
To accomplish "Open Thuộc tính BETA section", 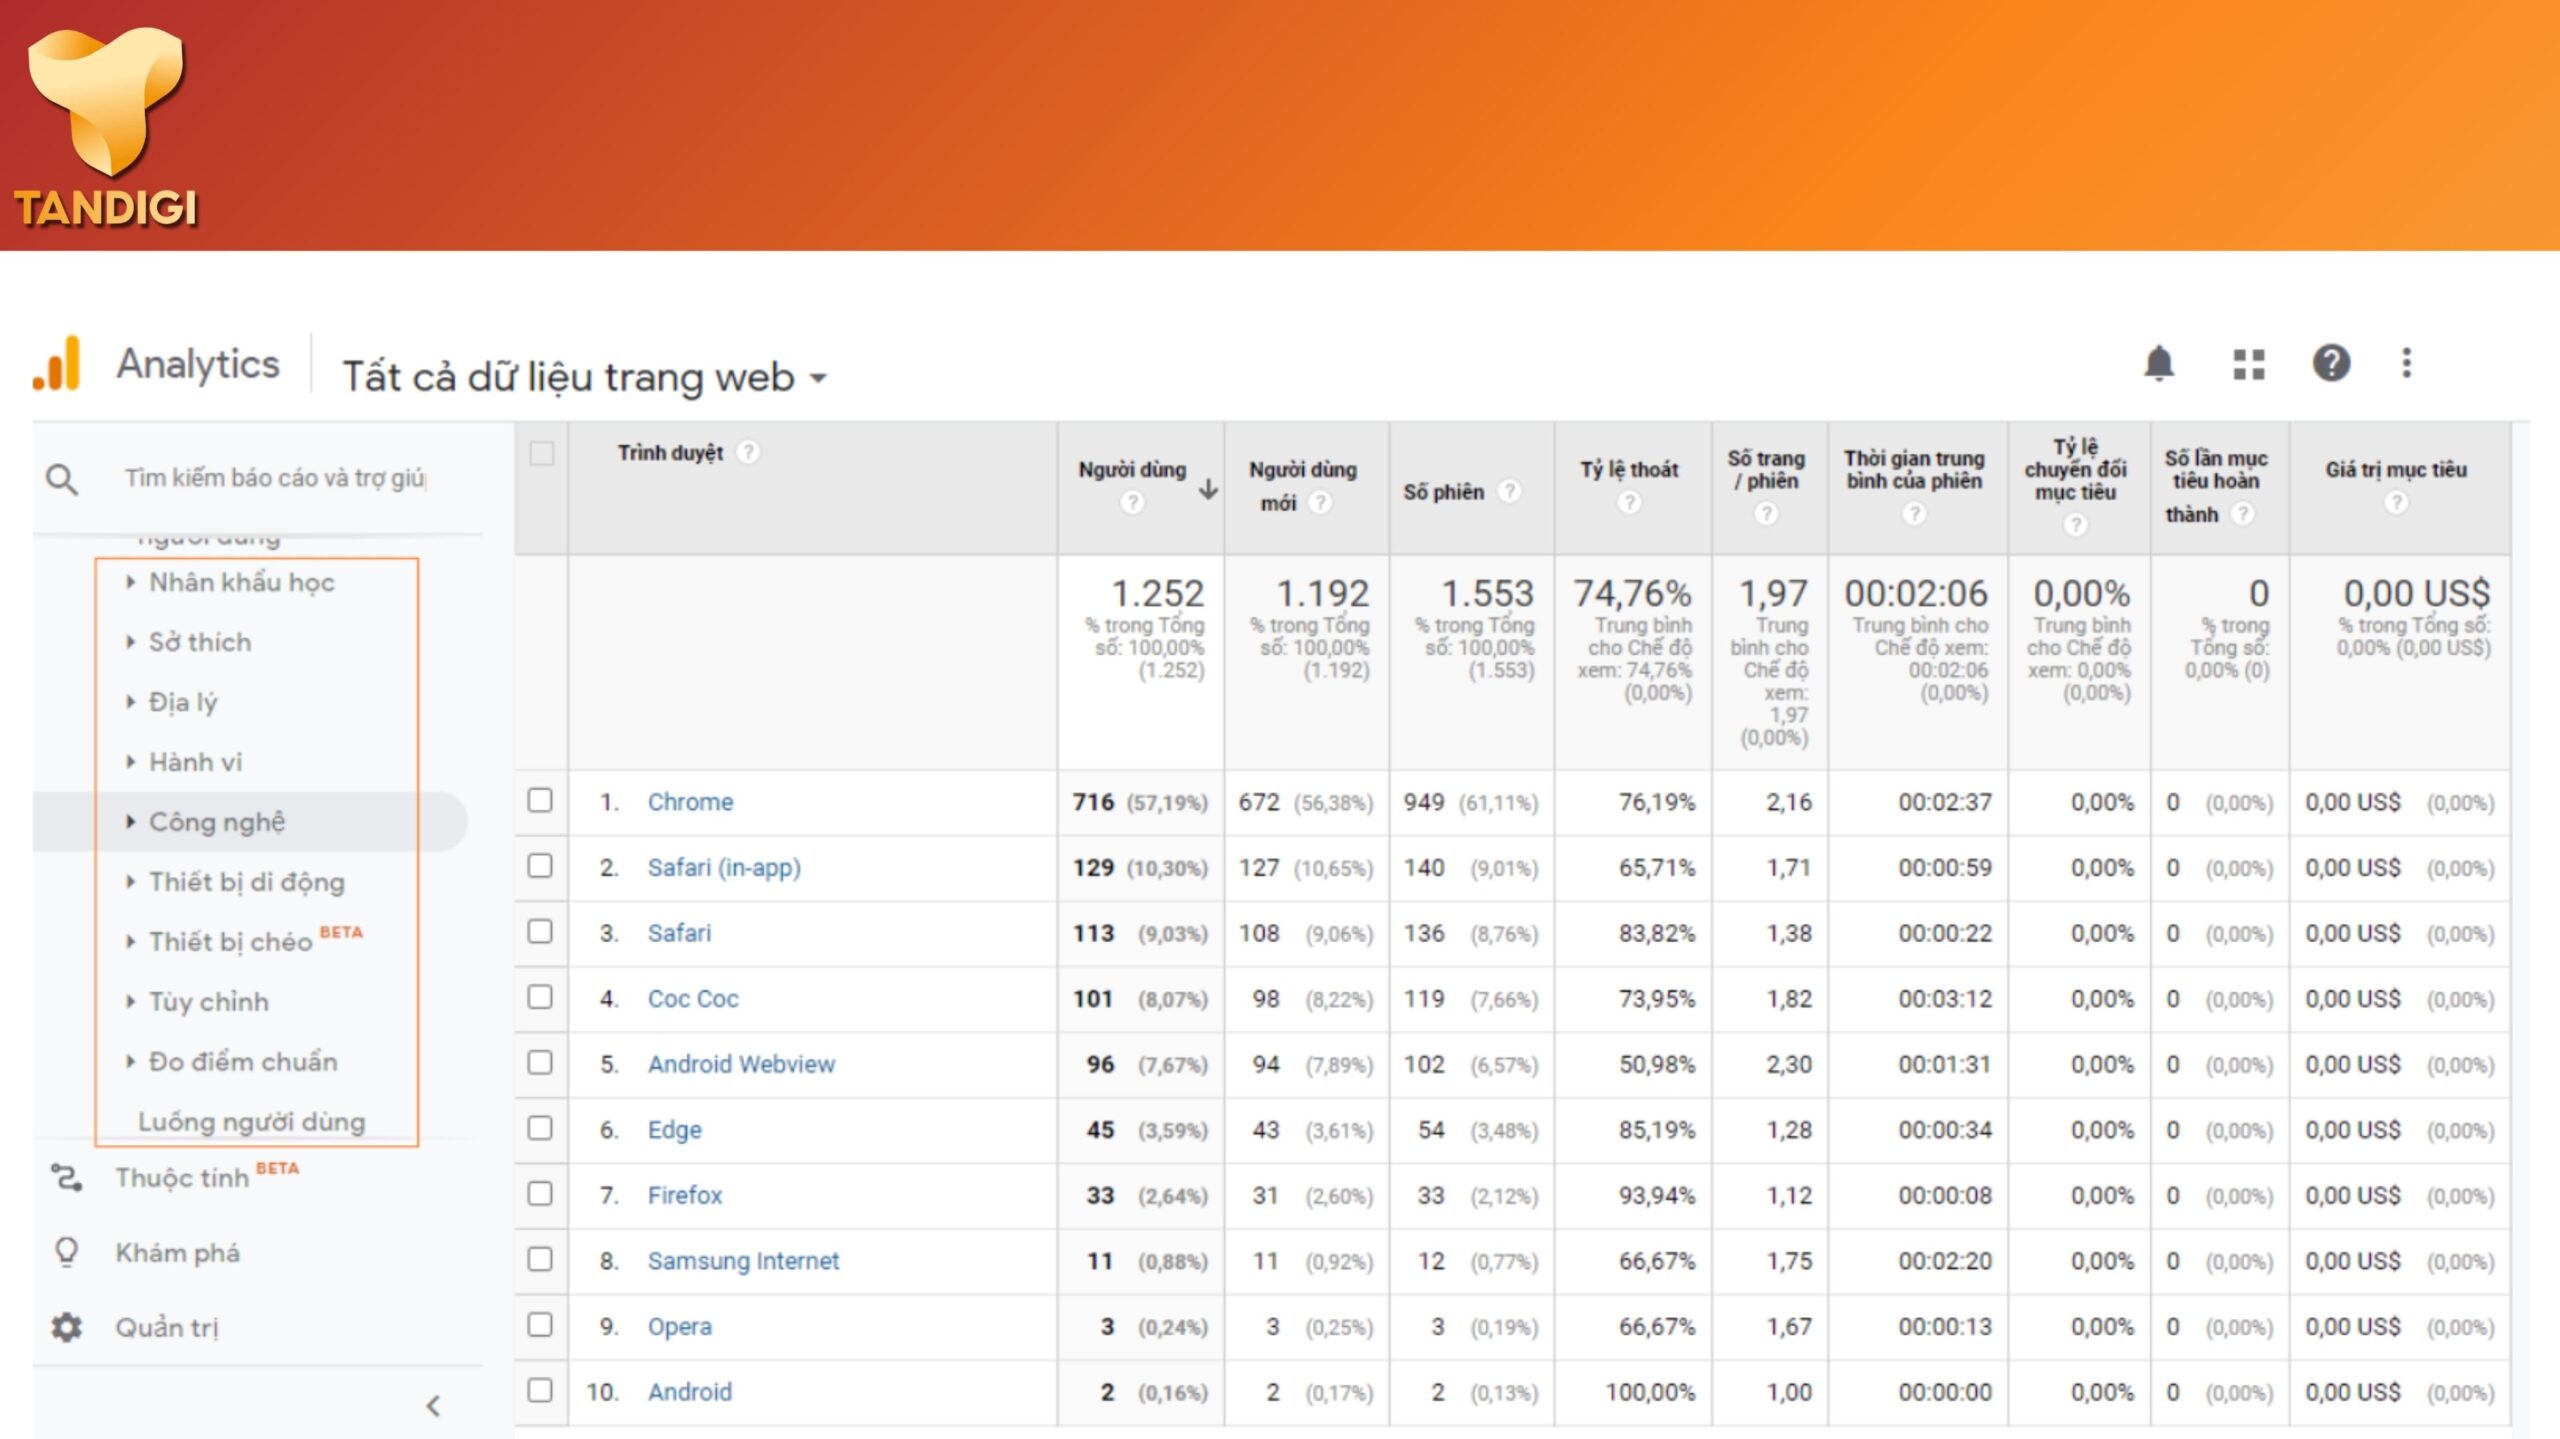I will (207, 1177).
